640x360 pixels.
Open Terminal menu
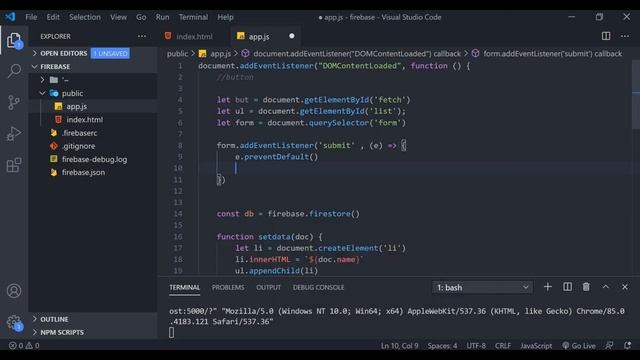193,17
